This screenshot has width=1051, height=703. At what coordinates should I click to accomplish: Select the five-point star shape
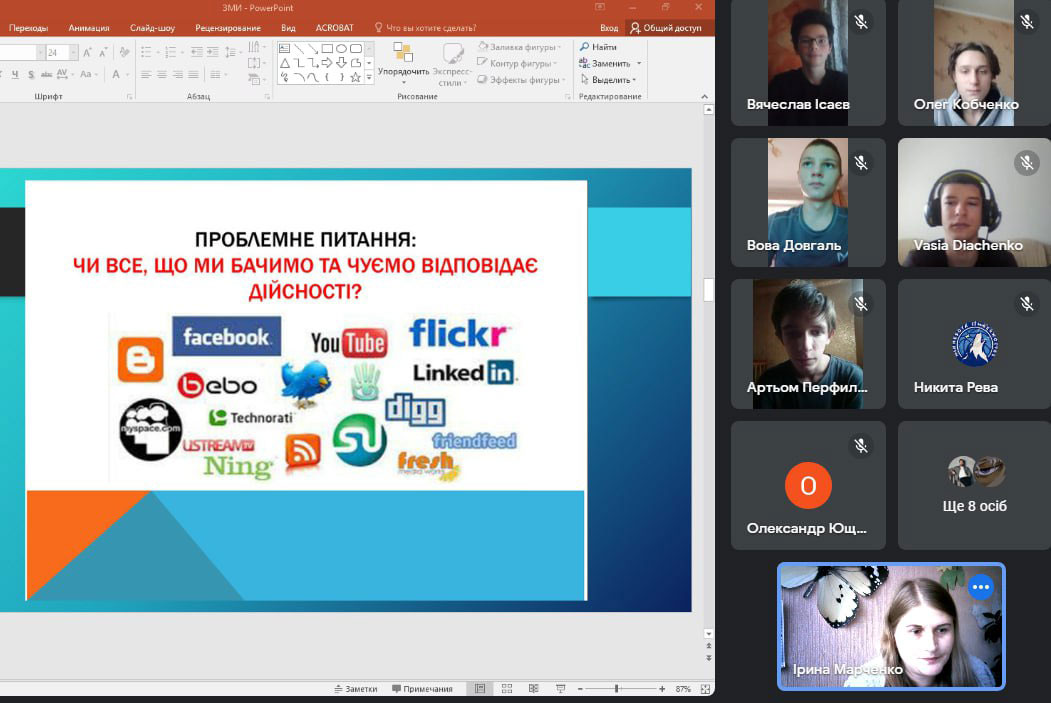355,77
